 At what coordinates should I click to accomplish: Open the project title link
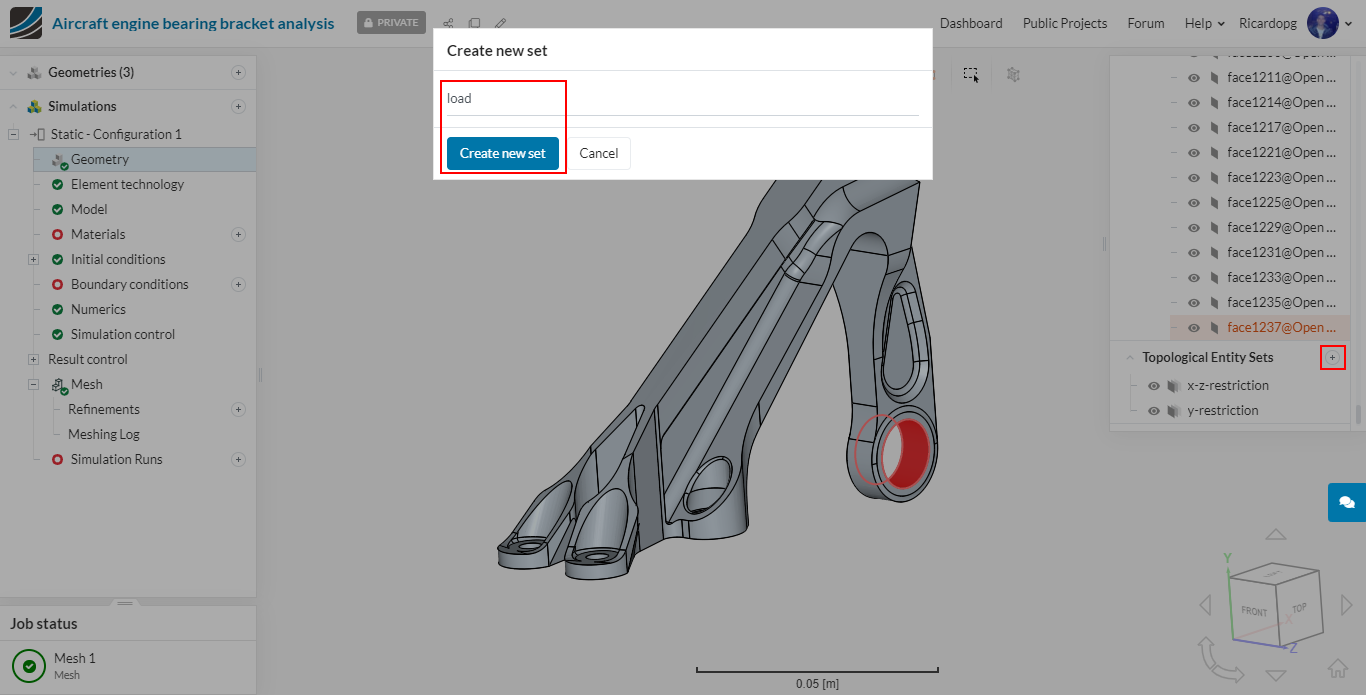click(193, 23)
